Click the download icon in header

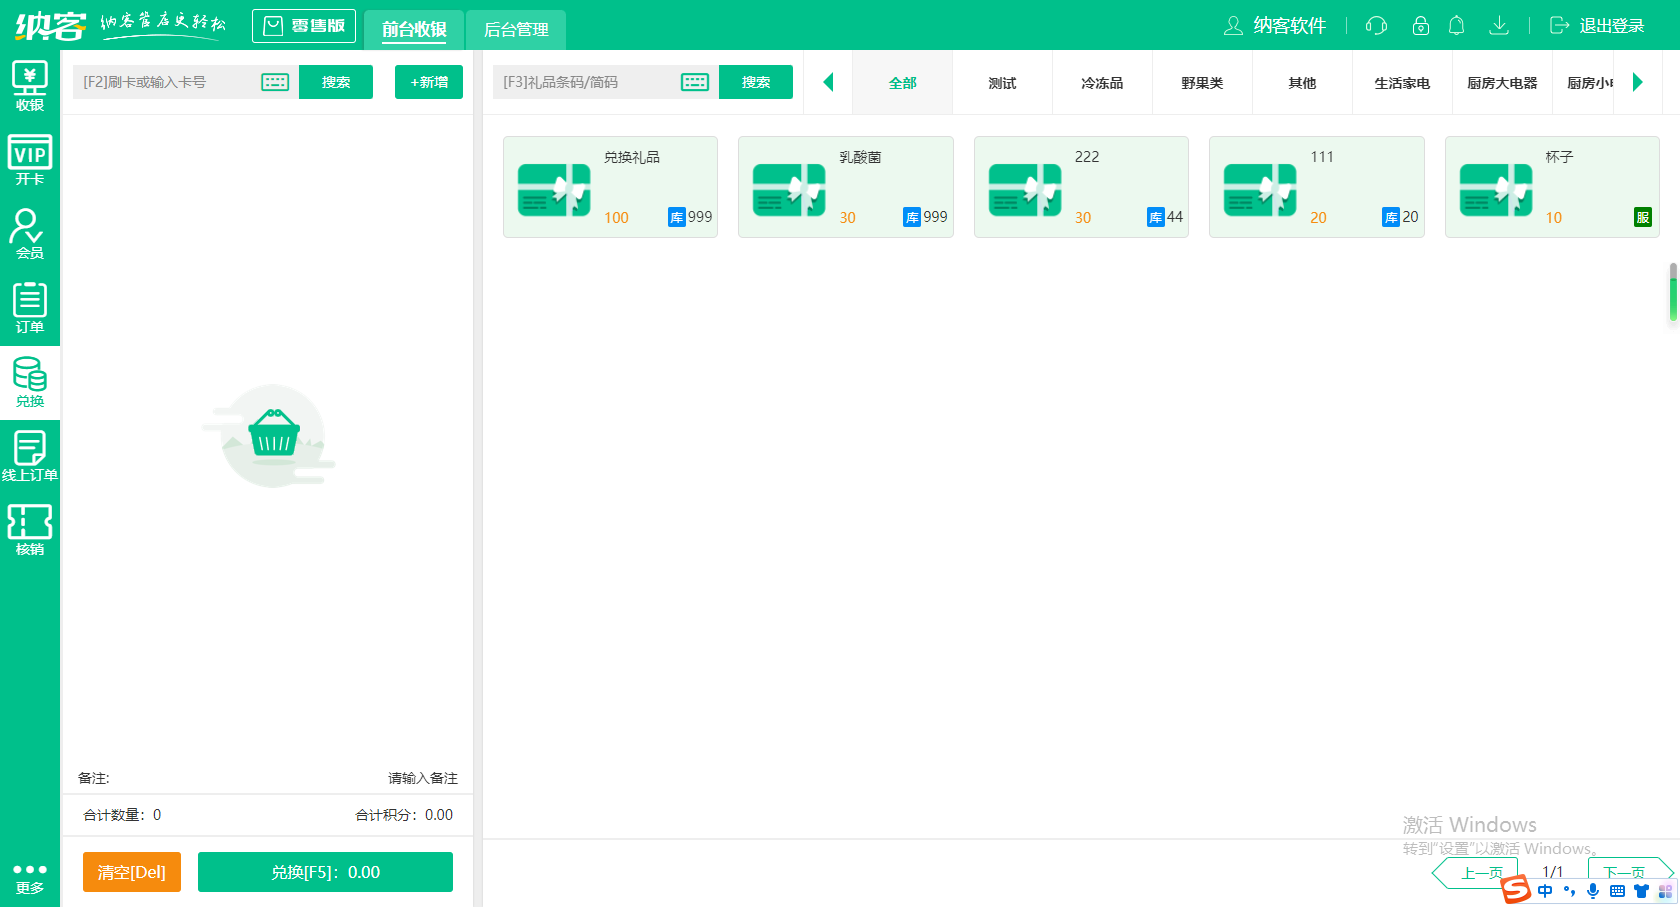tap(1498, 26)
